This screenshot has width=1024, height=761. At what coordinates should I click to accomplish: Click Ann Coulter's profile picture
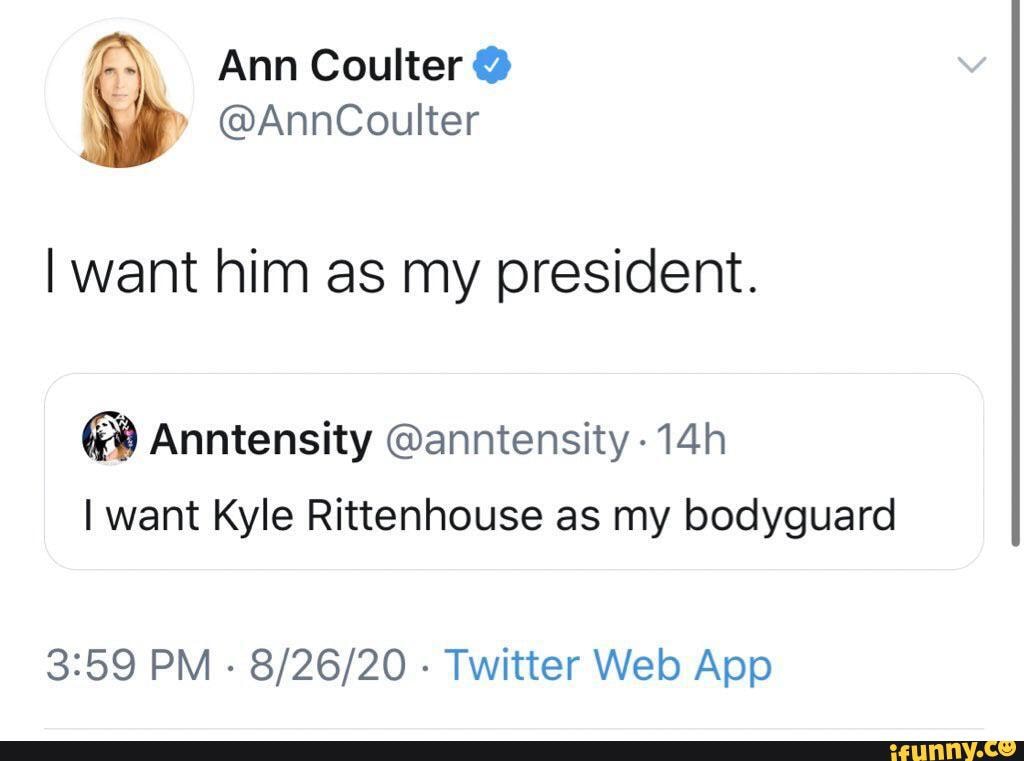click(x=120, y=93)
